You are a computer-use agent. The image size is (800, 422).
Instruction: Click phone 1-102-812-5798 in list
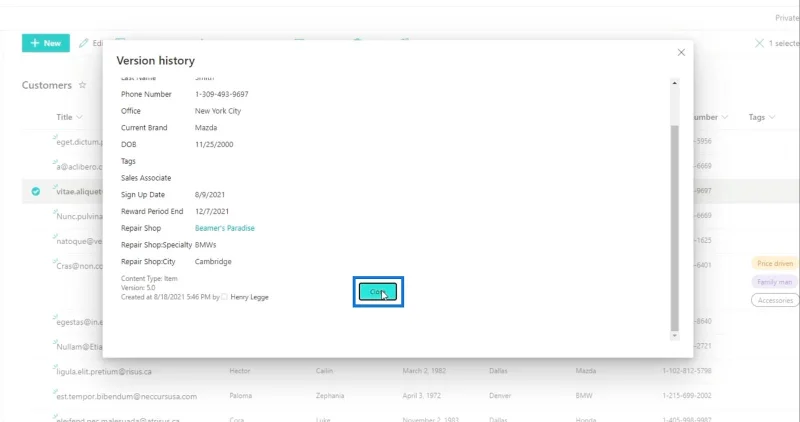click(687, 371)
